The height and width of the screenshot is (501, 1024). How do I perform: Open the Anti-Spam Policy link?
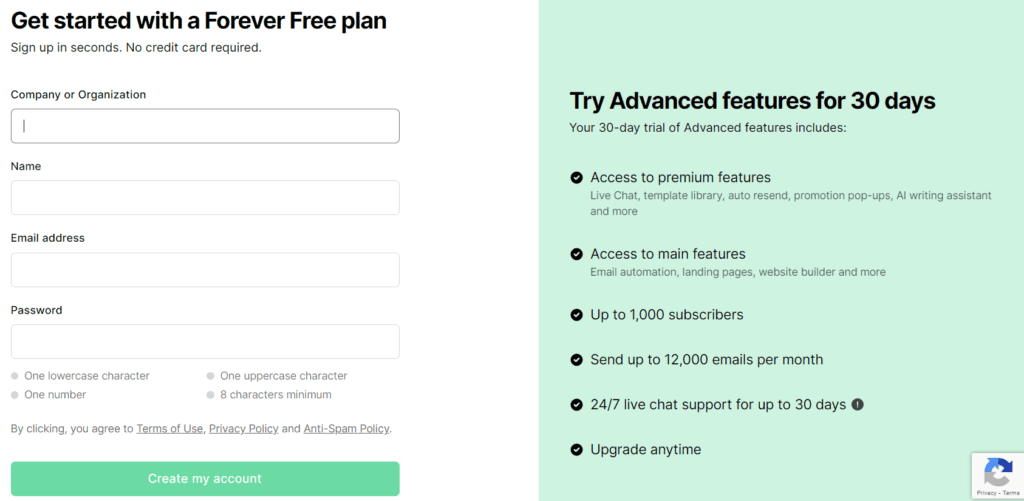346,429
